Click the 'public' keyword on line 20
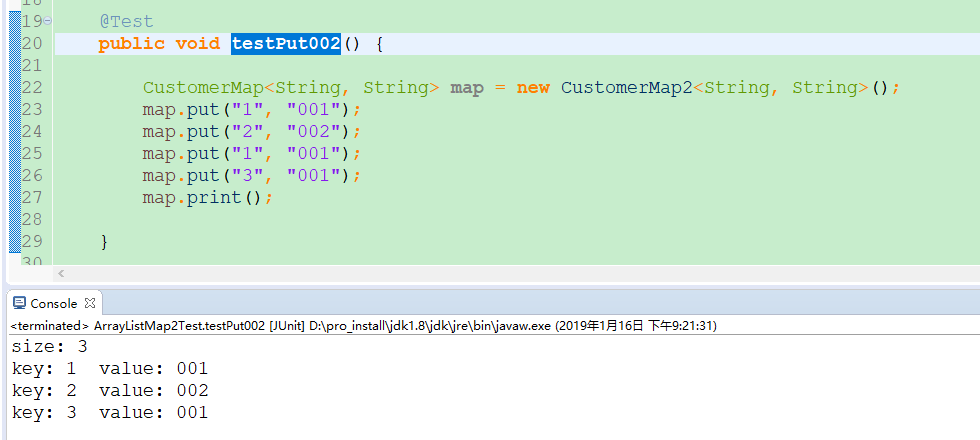This screenshot has height=440, width=980. coord(131,44)
